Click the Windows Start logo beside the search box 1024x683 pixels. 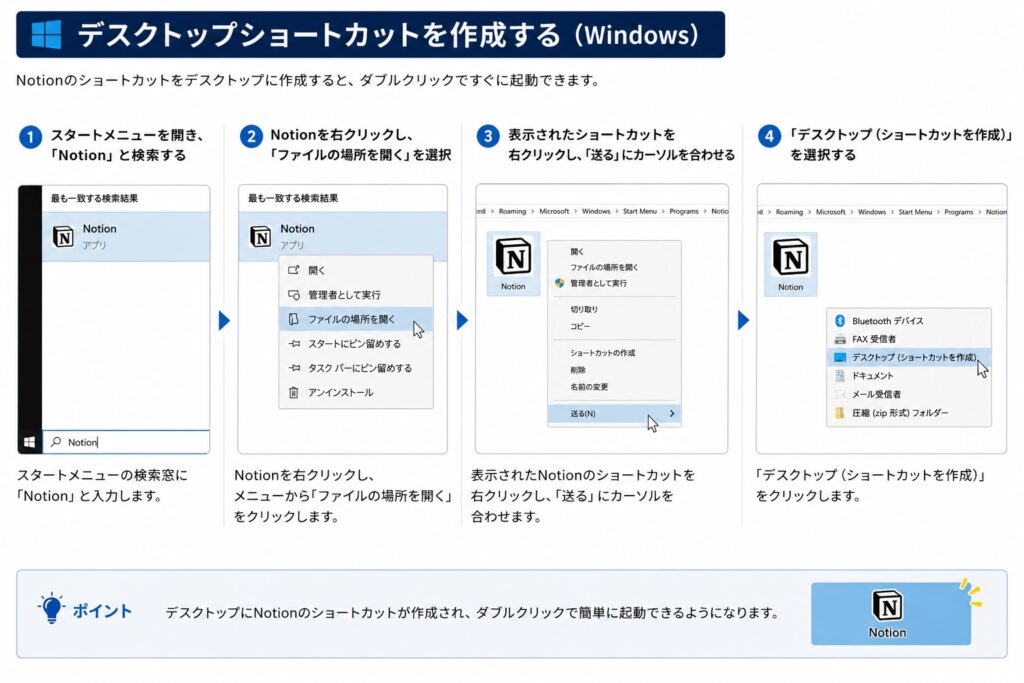tap(29, 442)
